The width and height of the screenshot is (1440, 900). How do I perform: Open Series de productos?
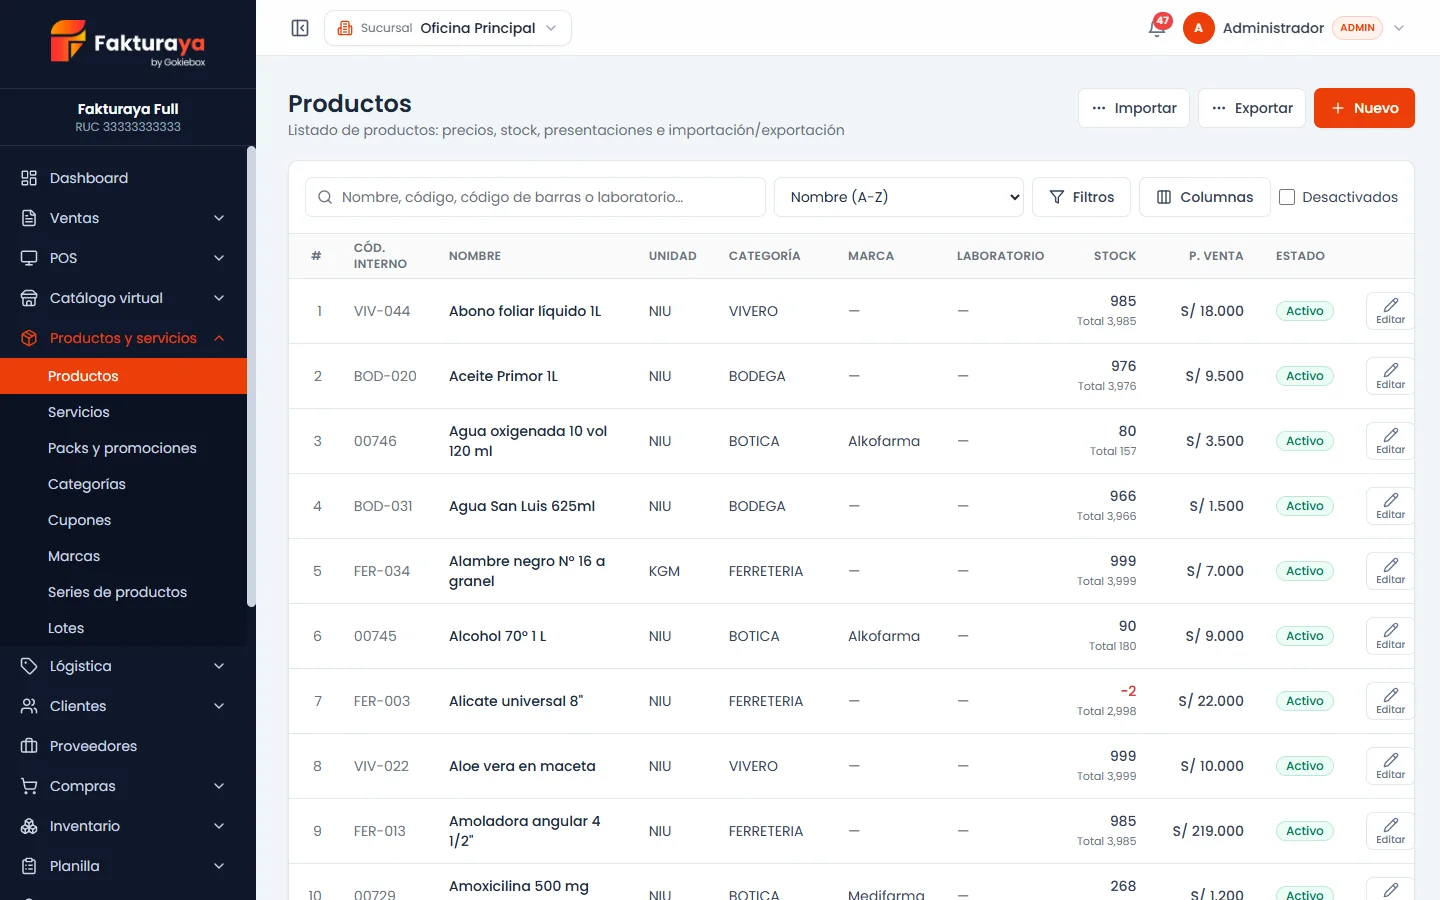(x=124, y=592)
